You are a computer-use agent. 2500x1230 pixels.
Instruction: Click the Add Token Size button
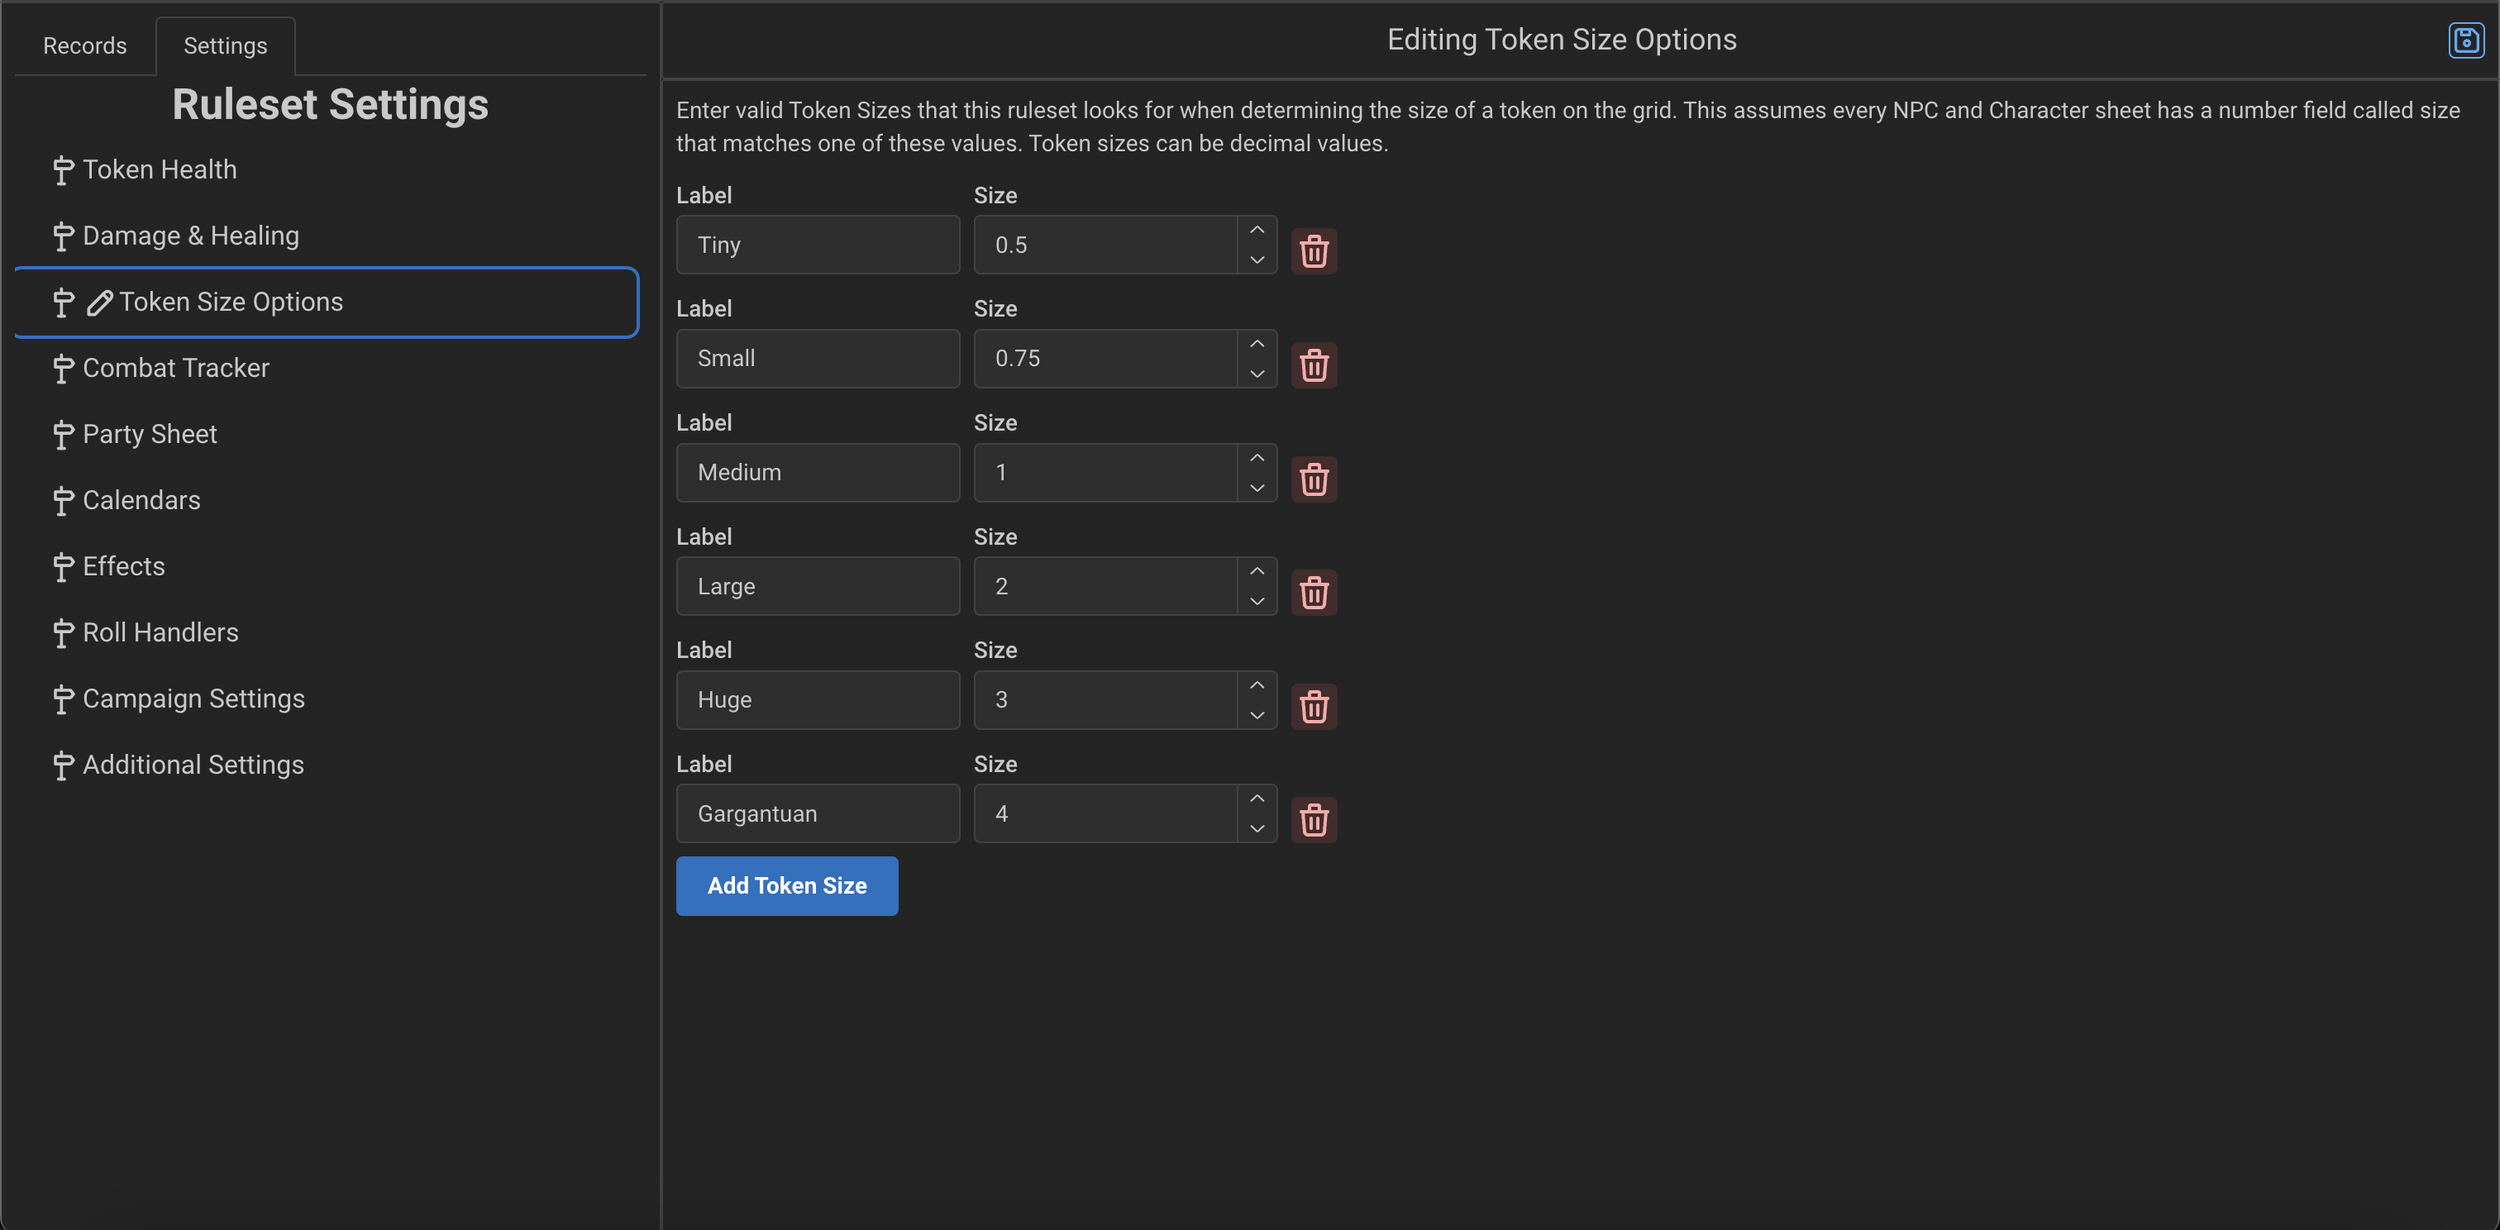787,886
